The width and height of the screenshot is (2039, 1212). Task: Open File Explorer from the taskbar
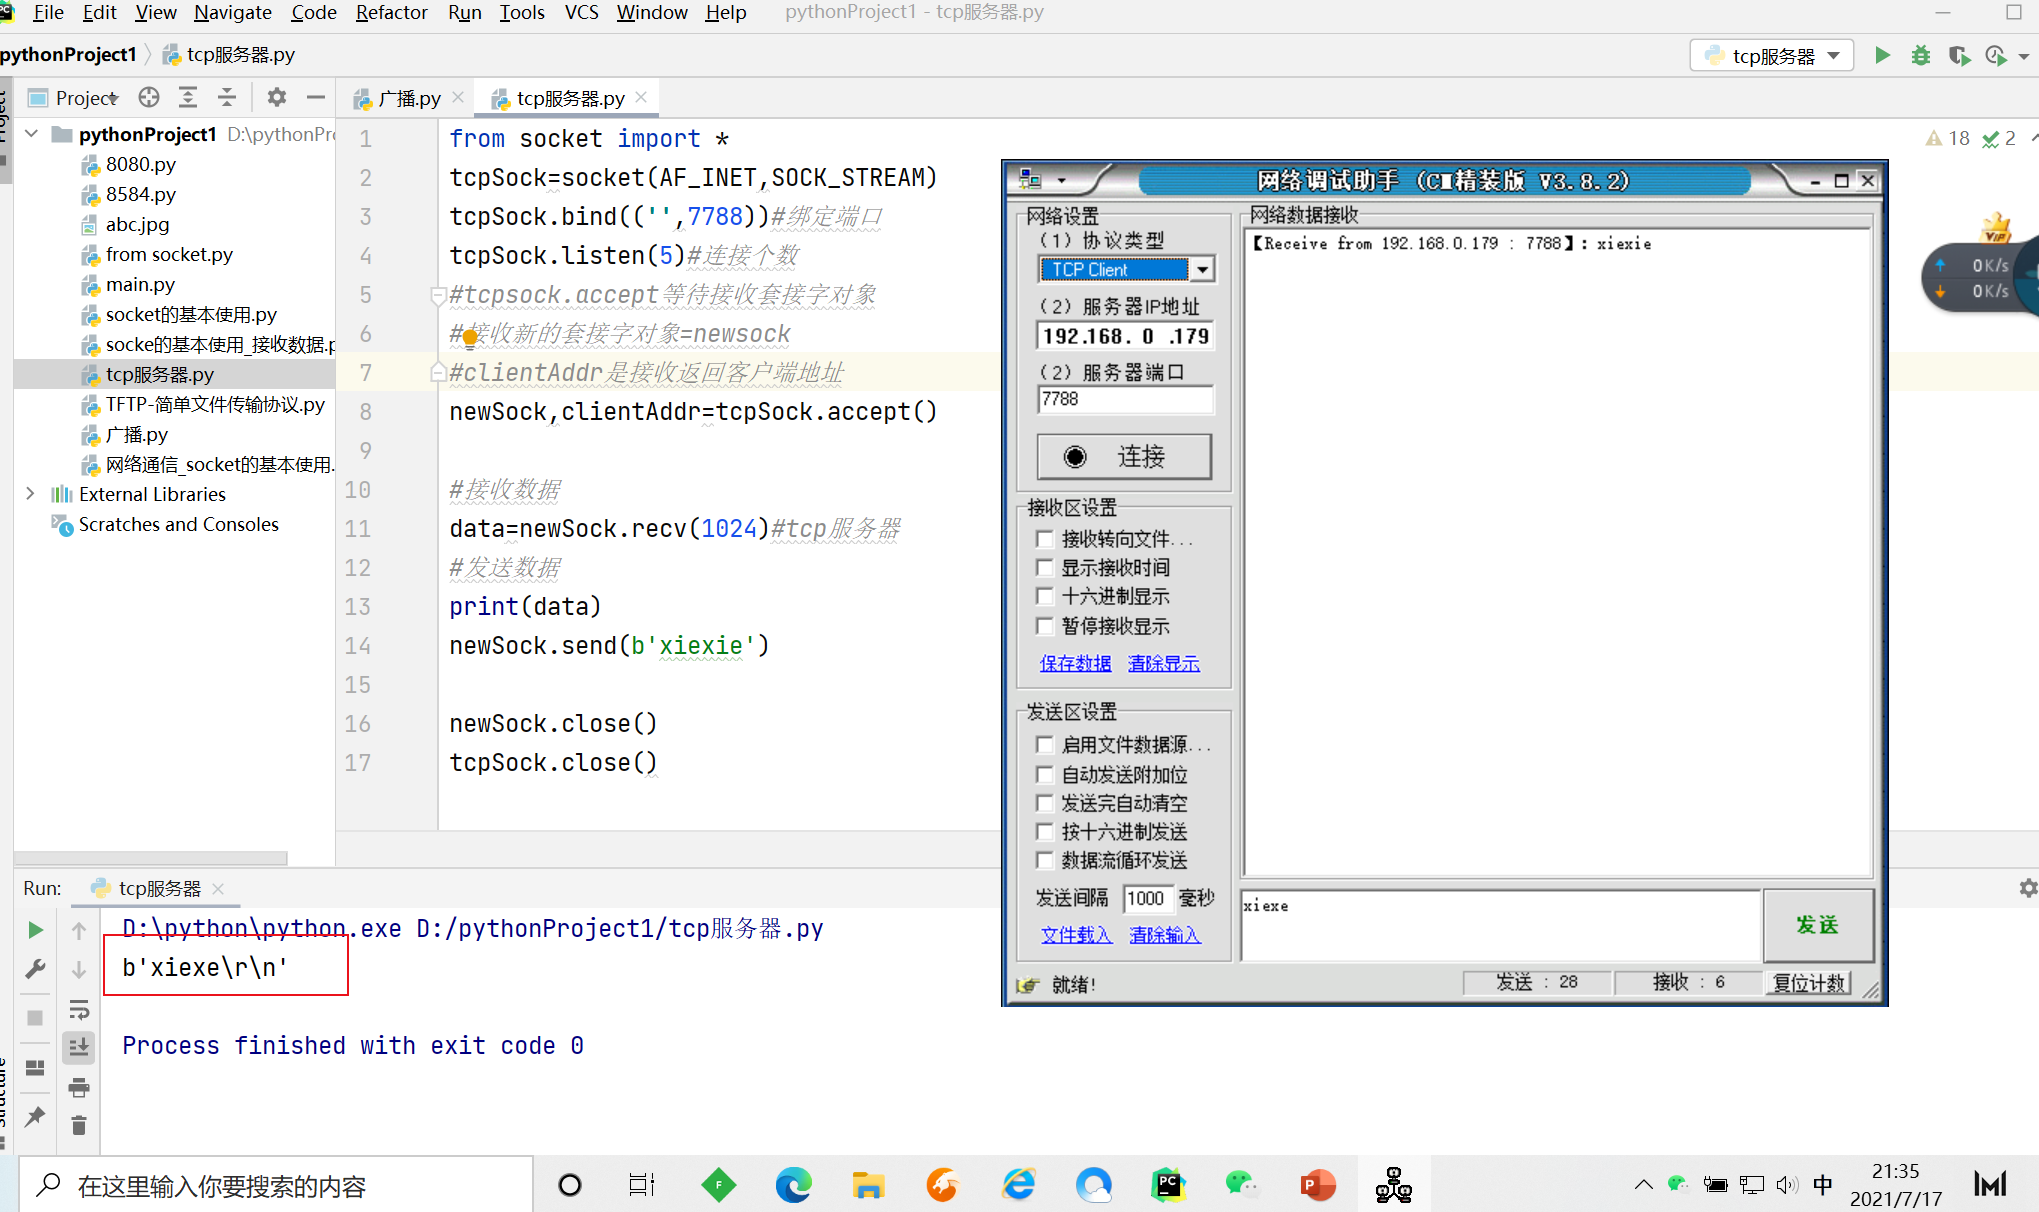868,1185
